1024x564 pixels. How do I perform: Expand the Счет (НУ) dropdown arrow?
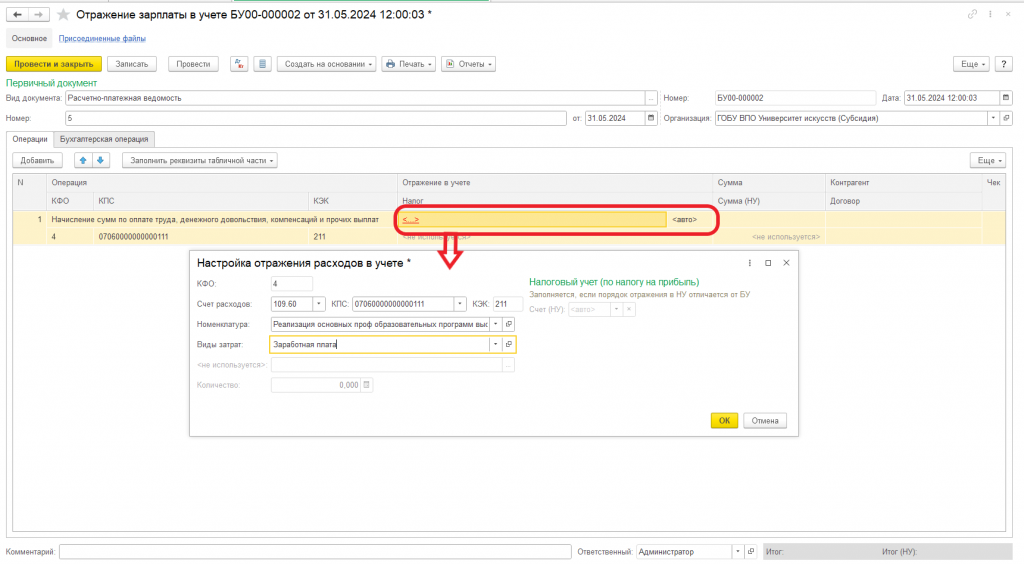point(616,309)
